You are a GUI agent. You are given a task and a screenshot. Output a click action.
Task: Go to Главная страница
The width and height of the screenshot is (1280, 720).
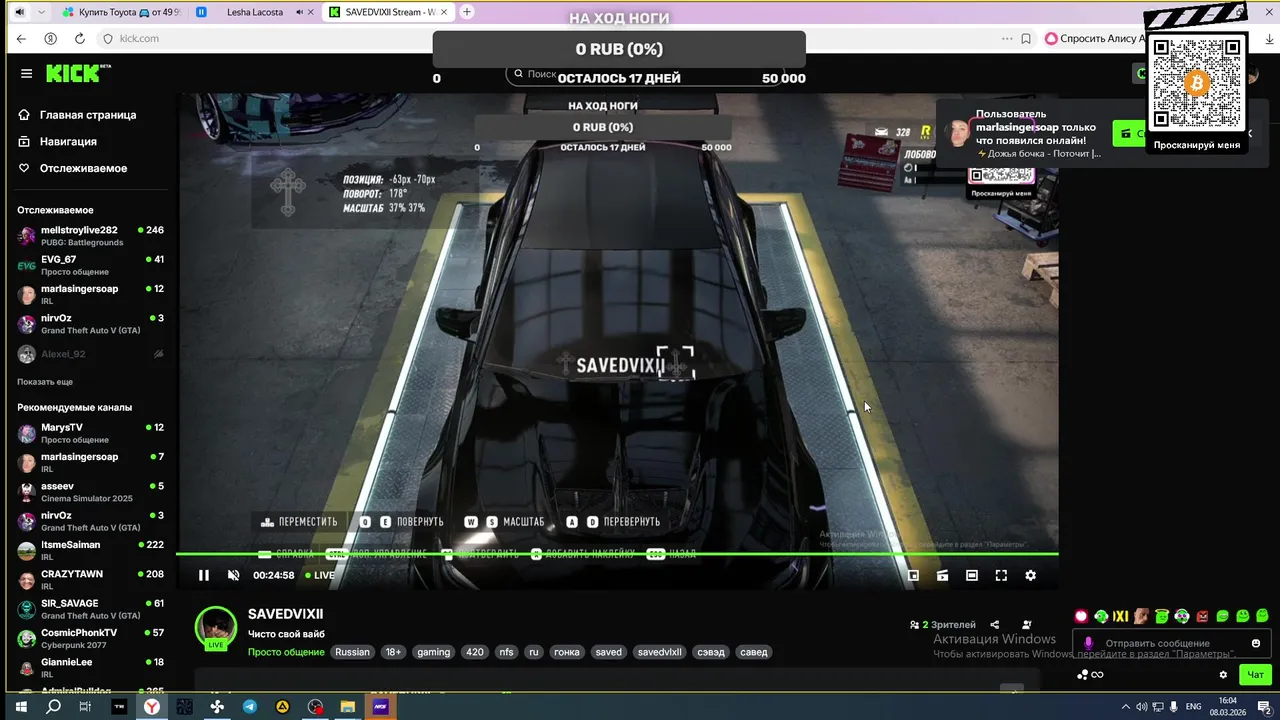[78, 115]
